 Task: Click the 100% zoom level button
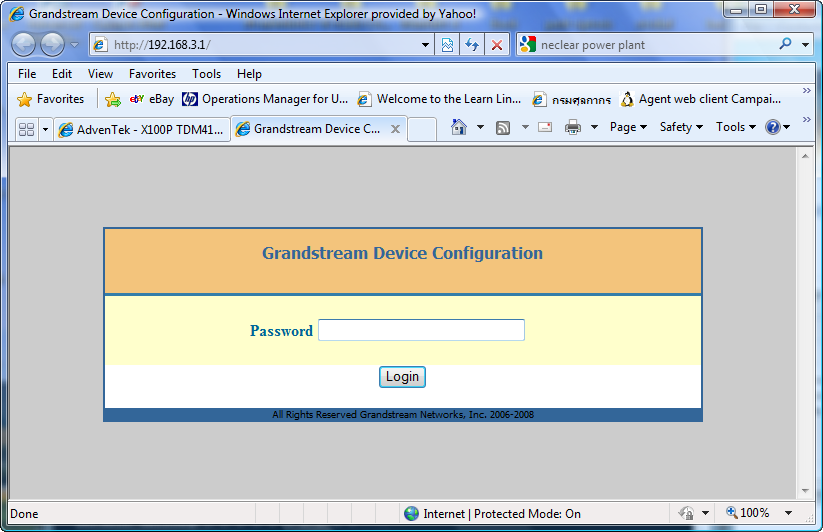pos(747,513)
